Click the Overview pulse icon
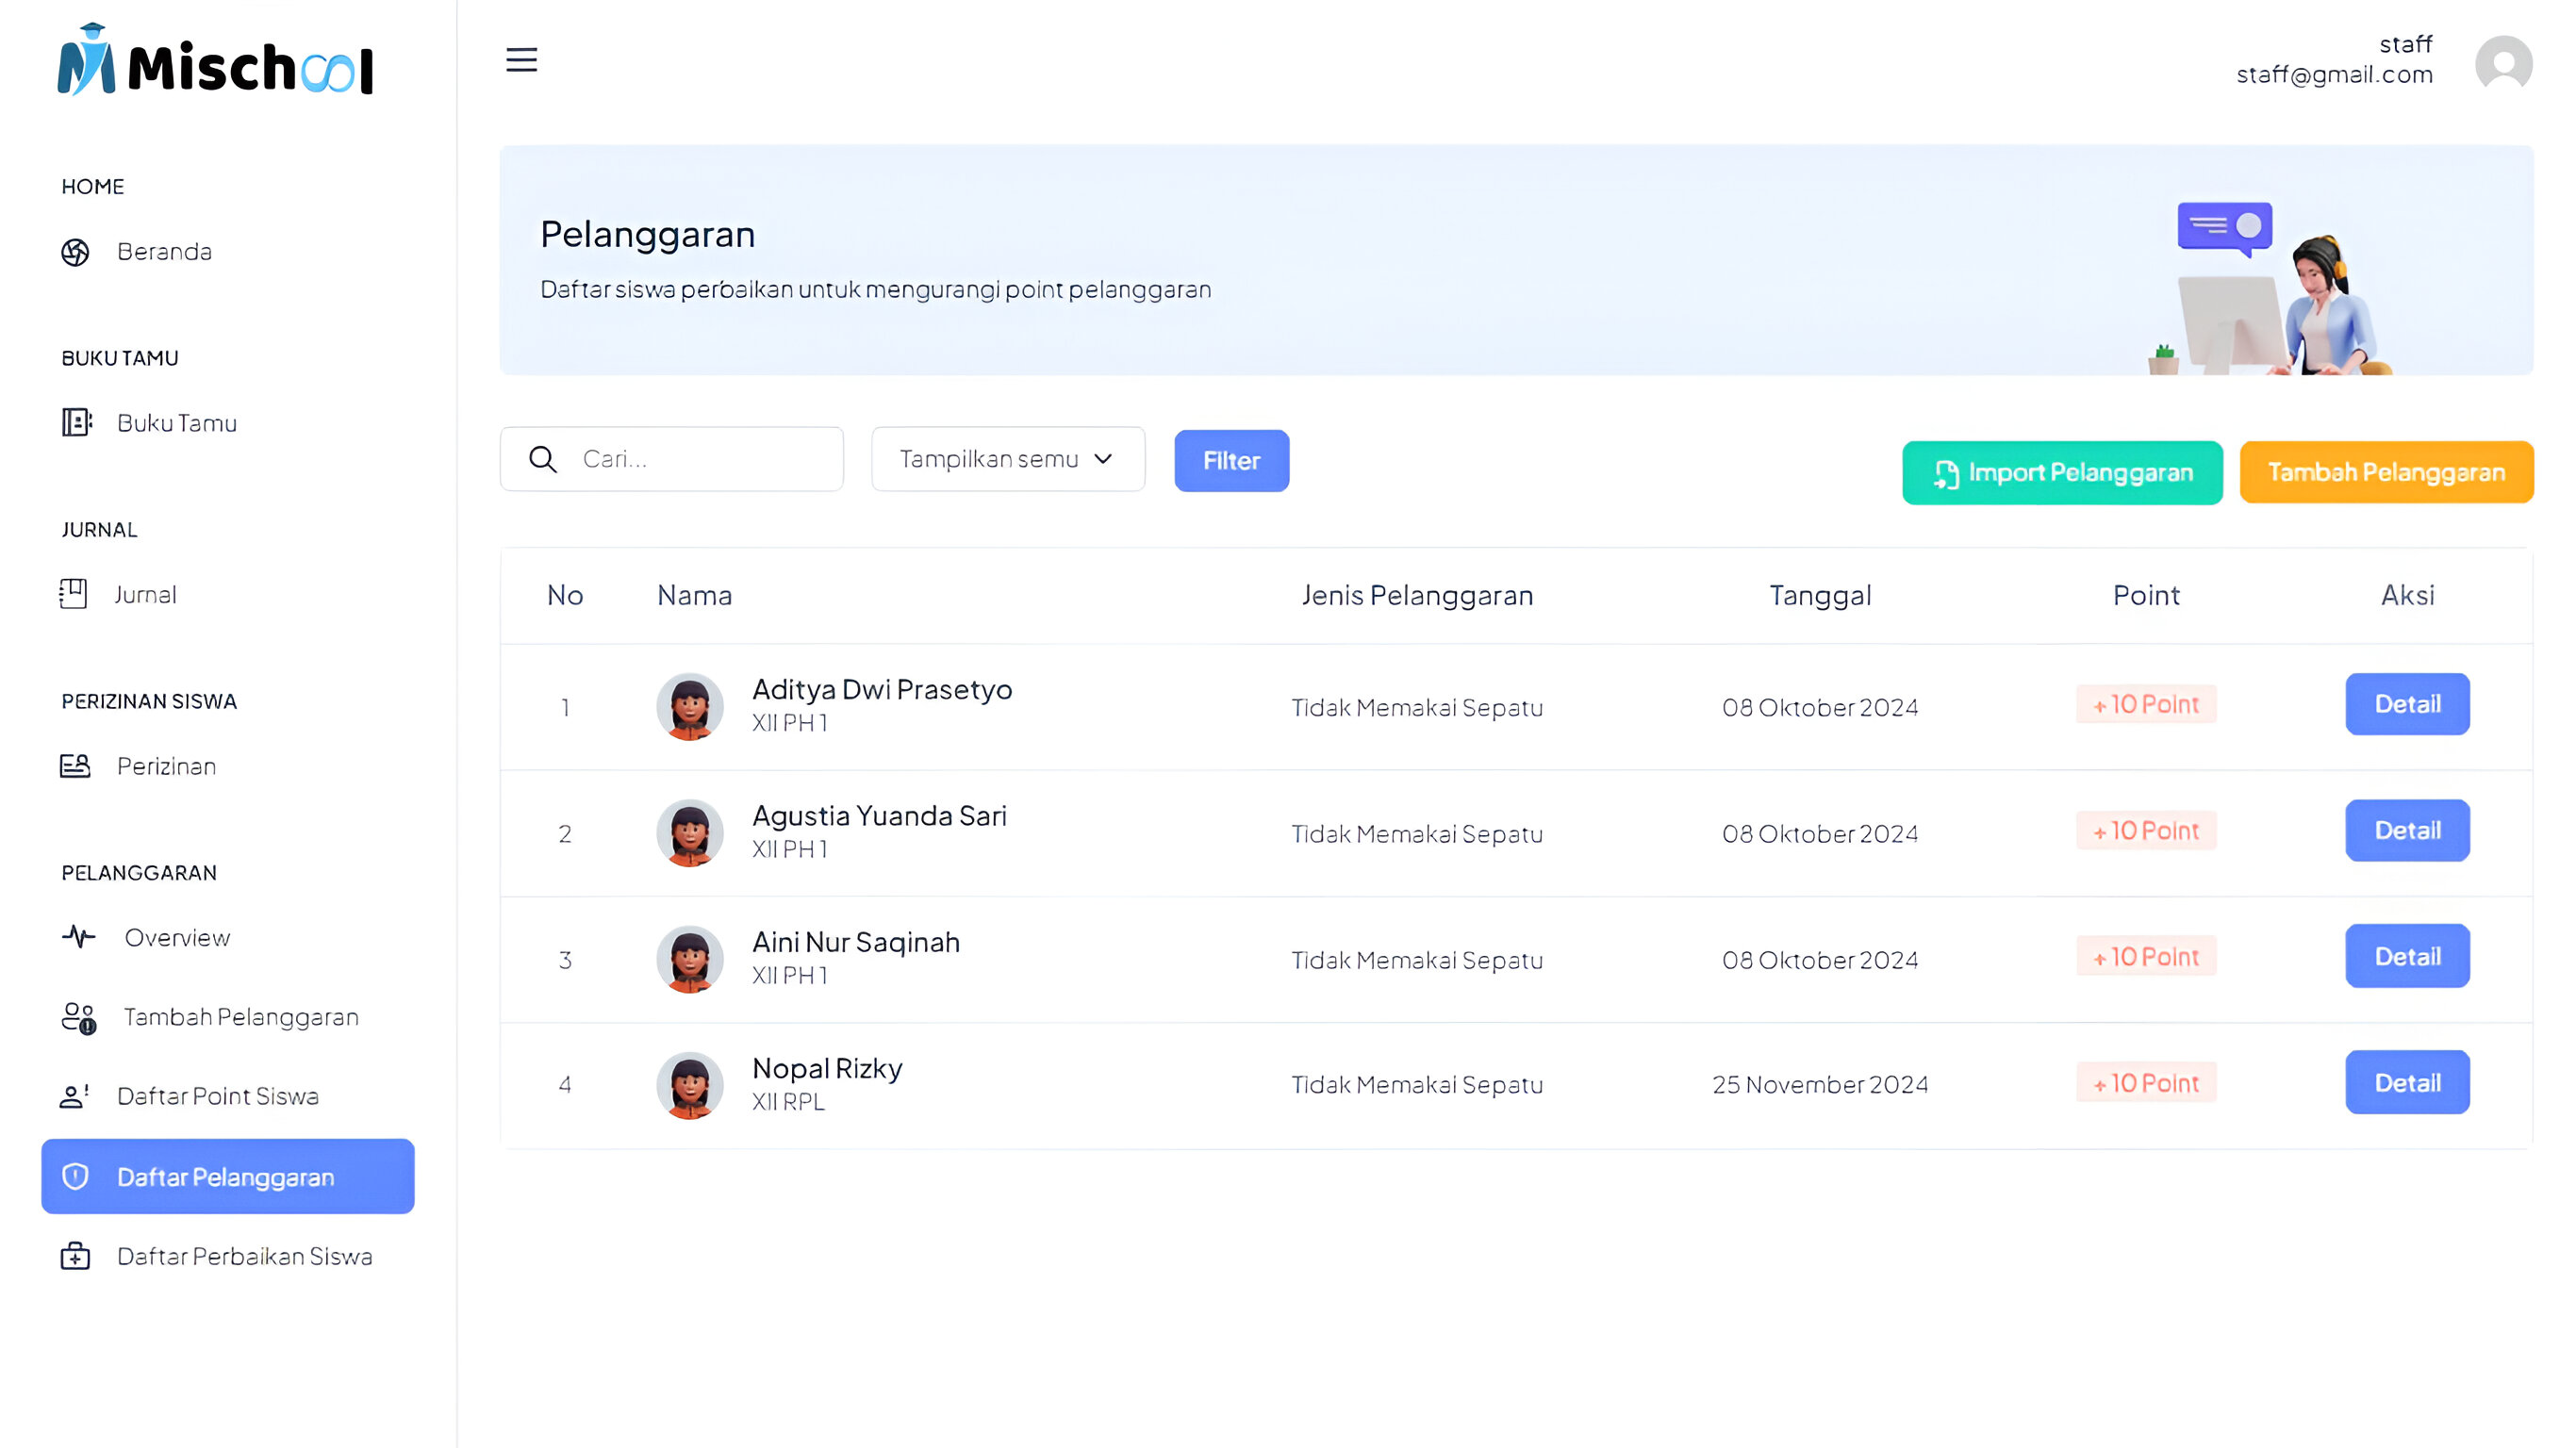Image resolution: width=2576 pixels, height=1448 pixels. tap(79, 937)
